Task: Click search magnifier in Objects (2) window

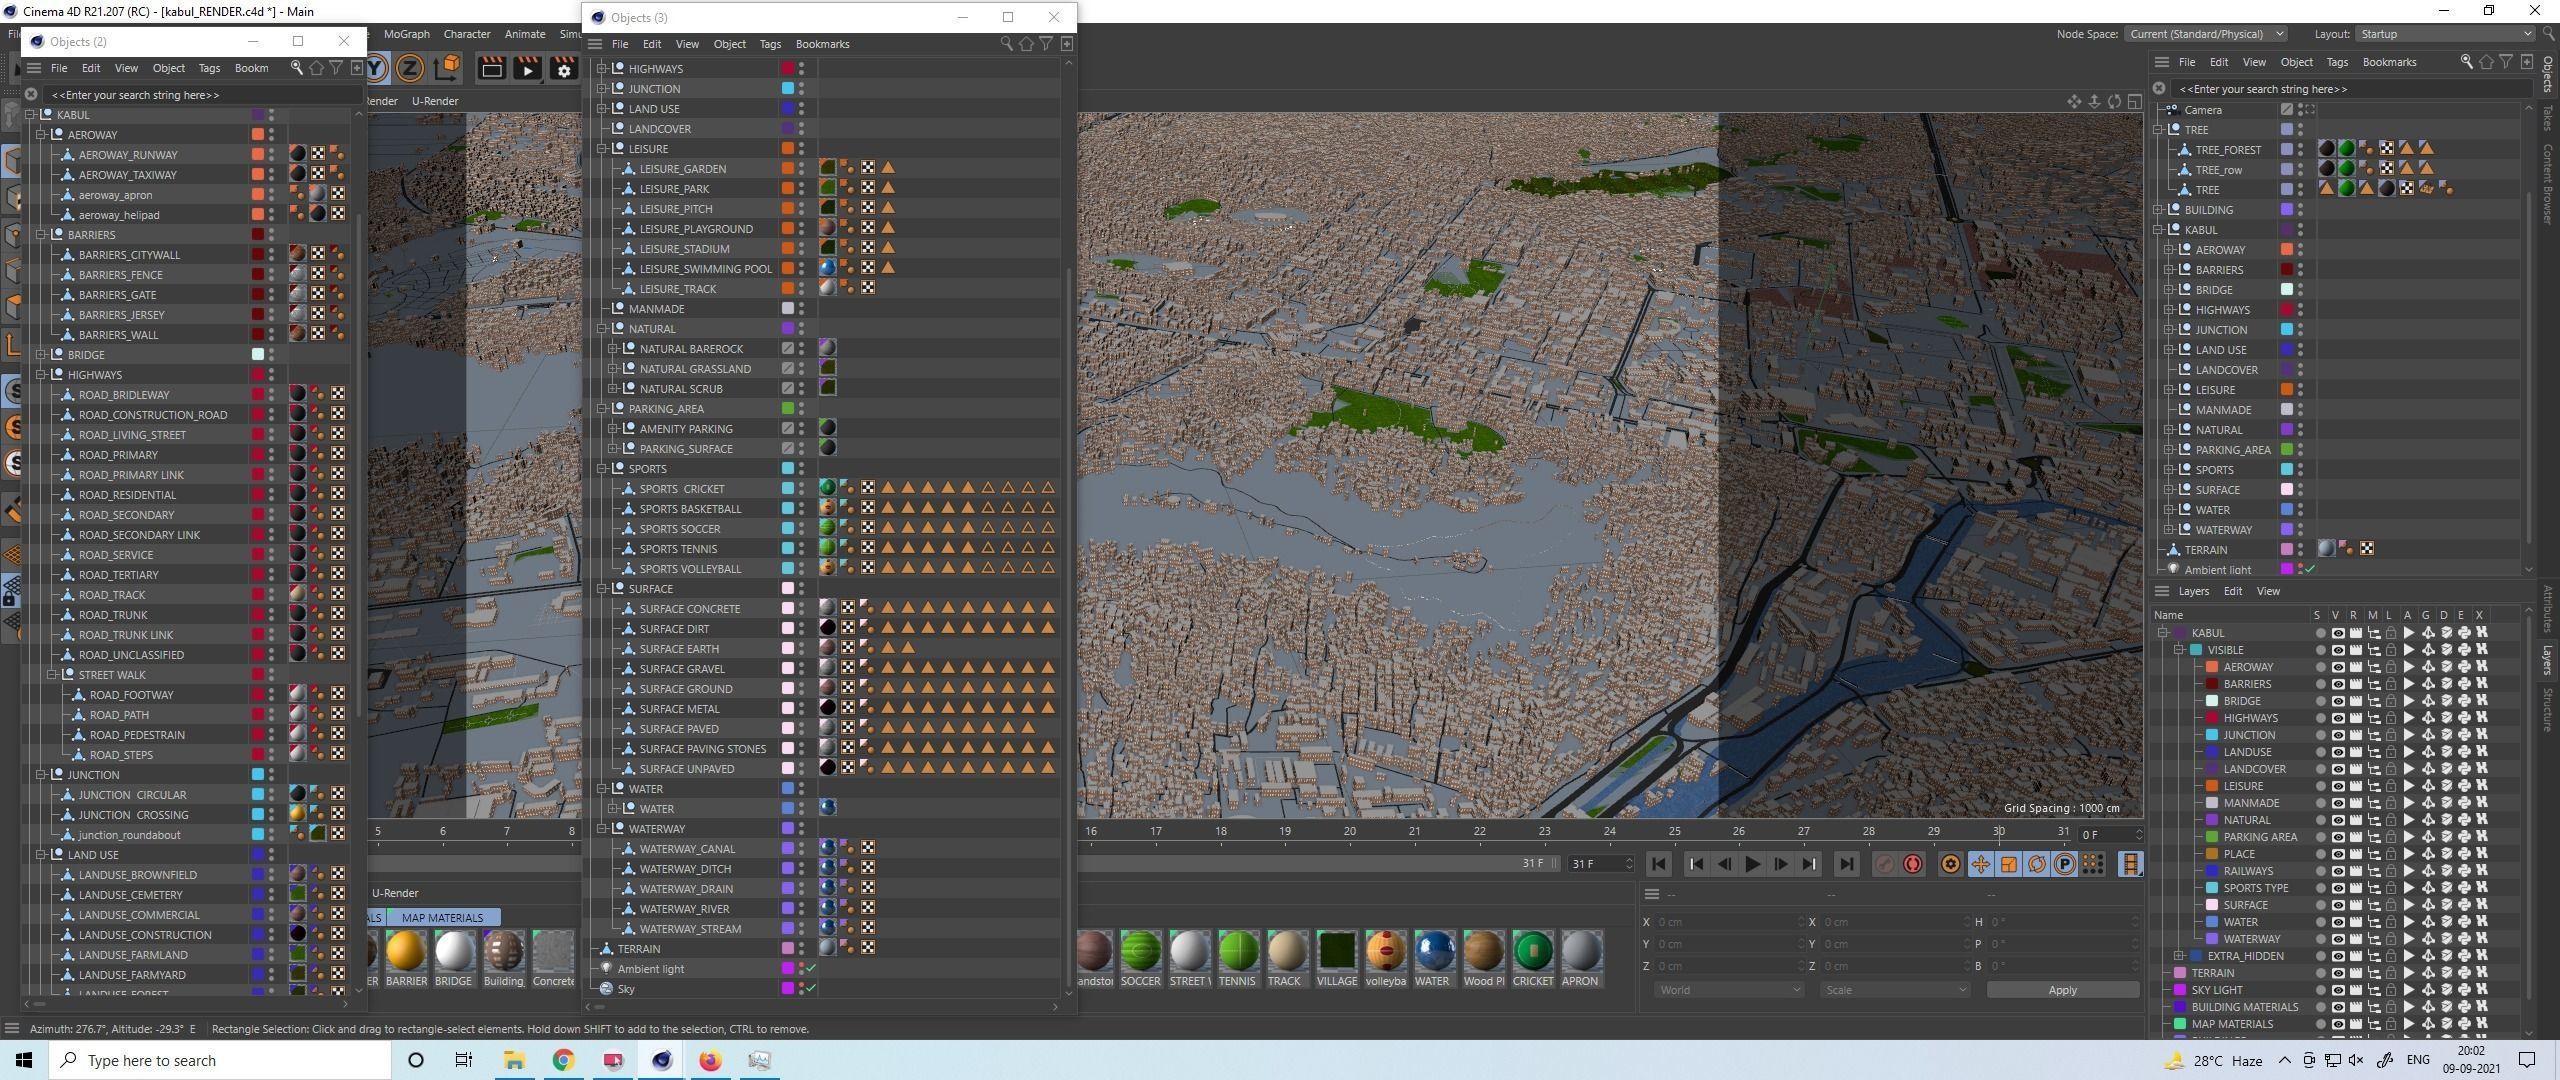Action: click(x=297, y=68)
